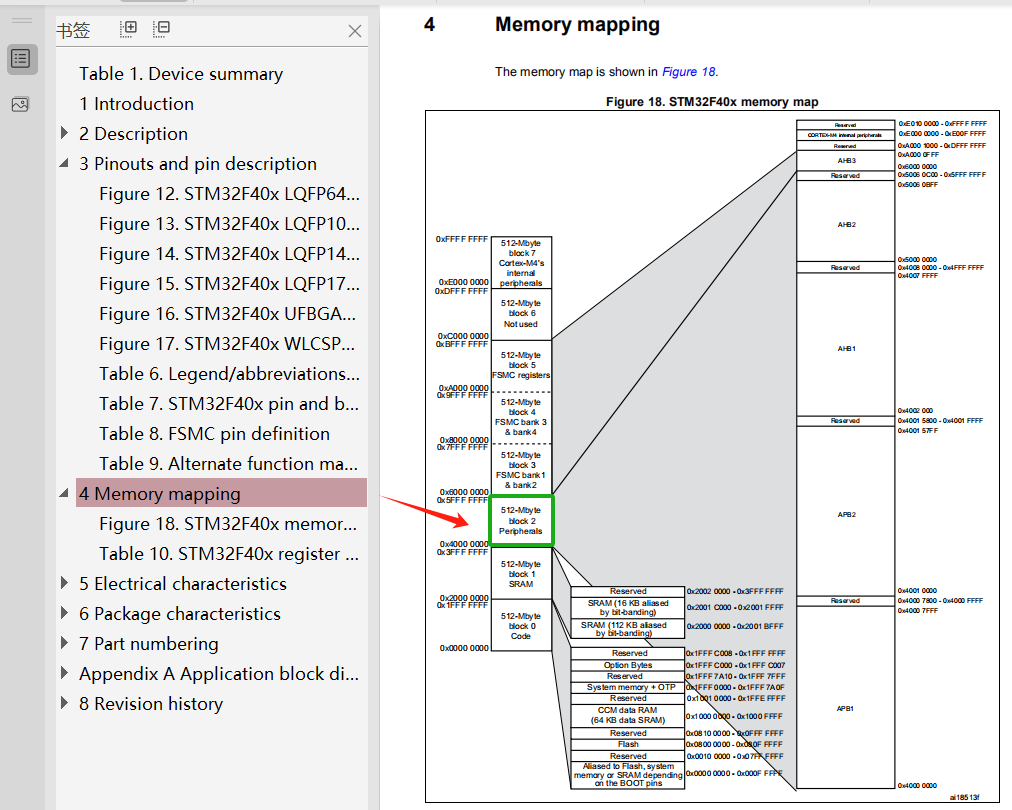Expand the 5 Electrical characteristics bookmark
Screen dimensions: 1012x810
tap(65, 583)
